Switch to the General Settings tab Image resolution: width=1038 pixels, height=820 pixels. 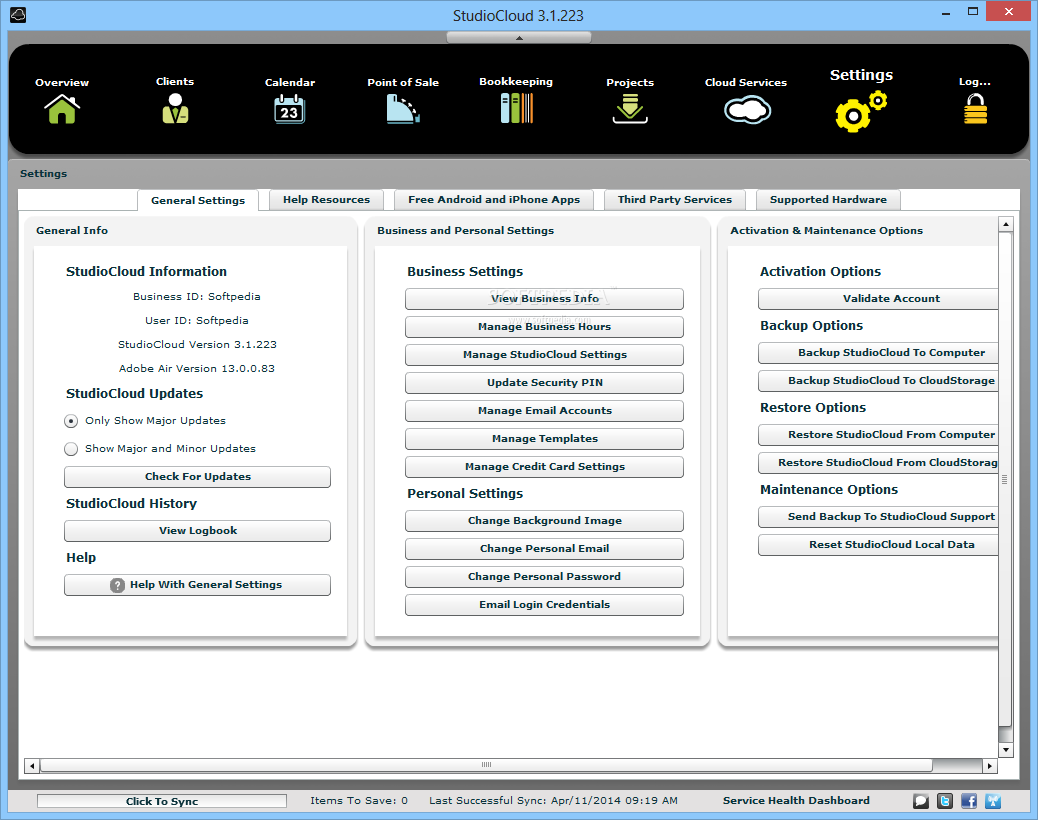point(198,201)
